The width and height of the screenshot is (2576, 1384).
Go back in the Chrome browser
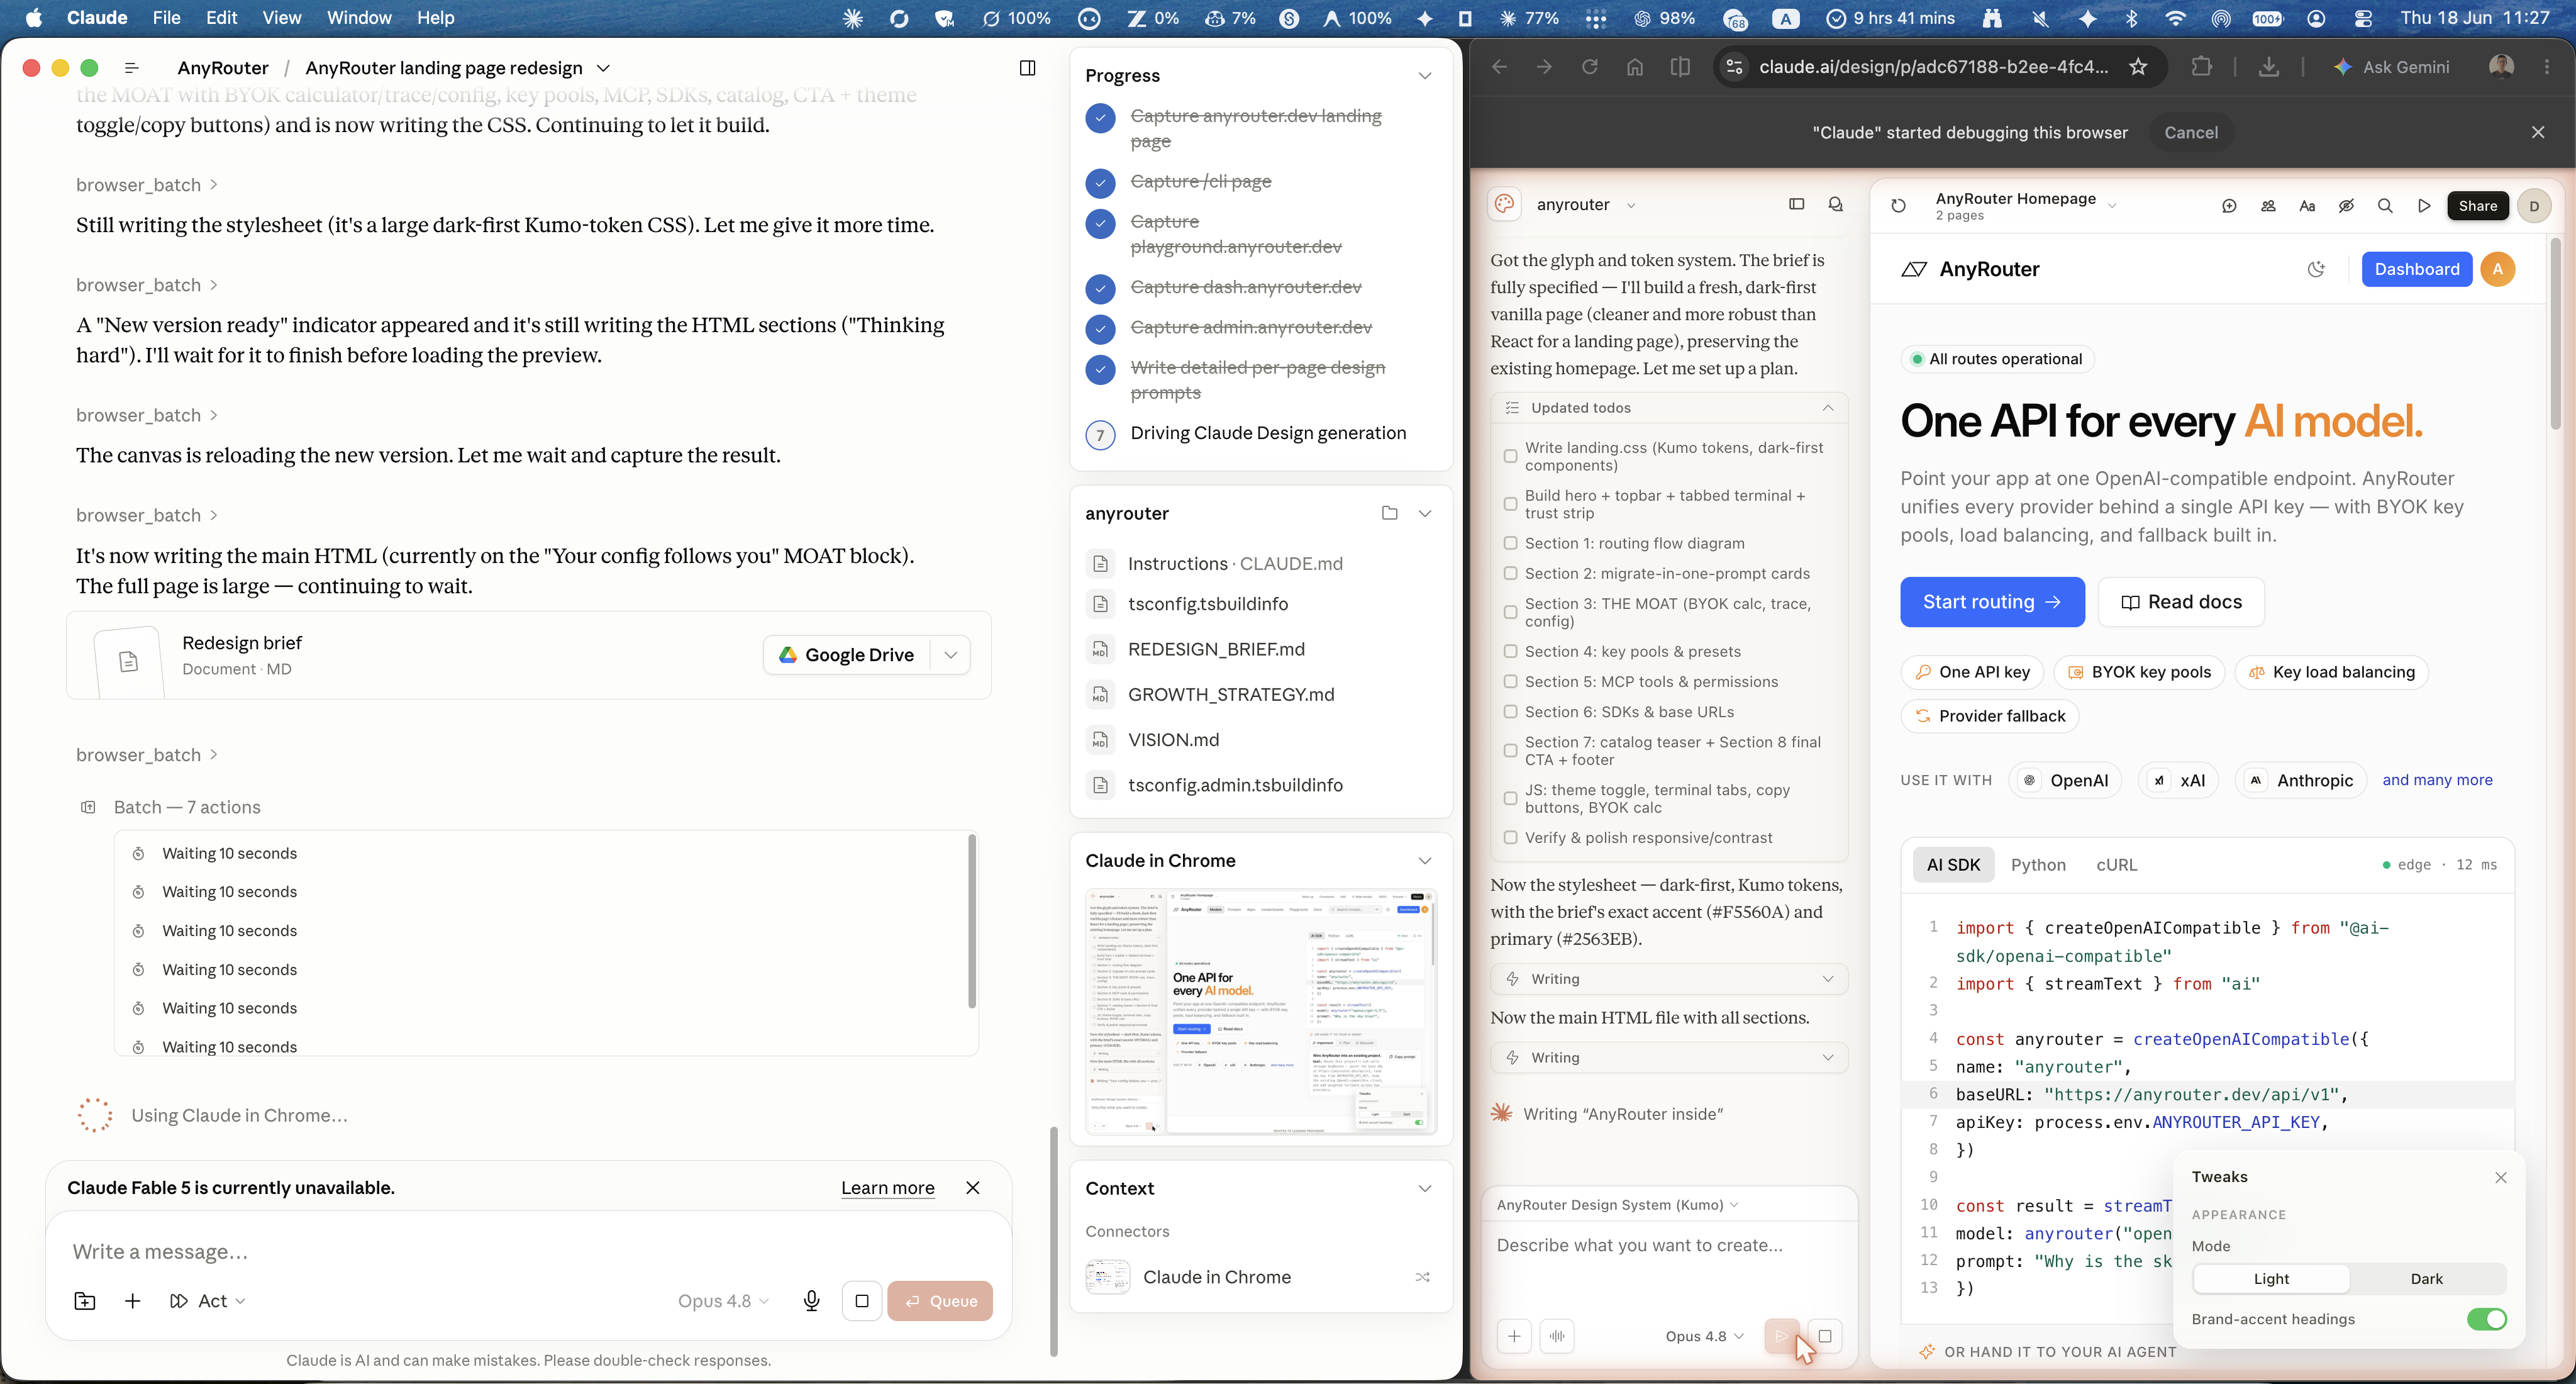click(1499, 67)
